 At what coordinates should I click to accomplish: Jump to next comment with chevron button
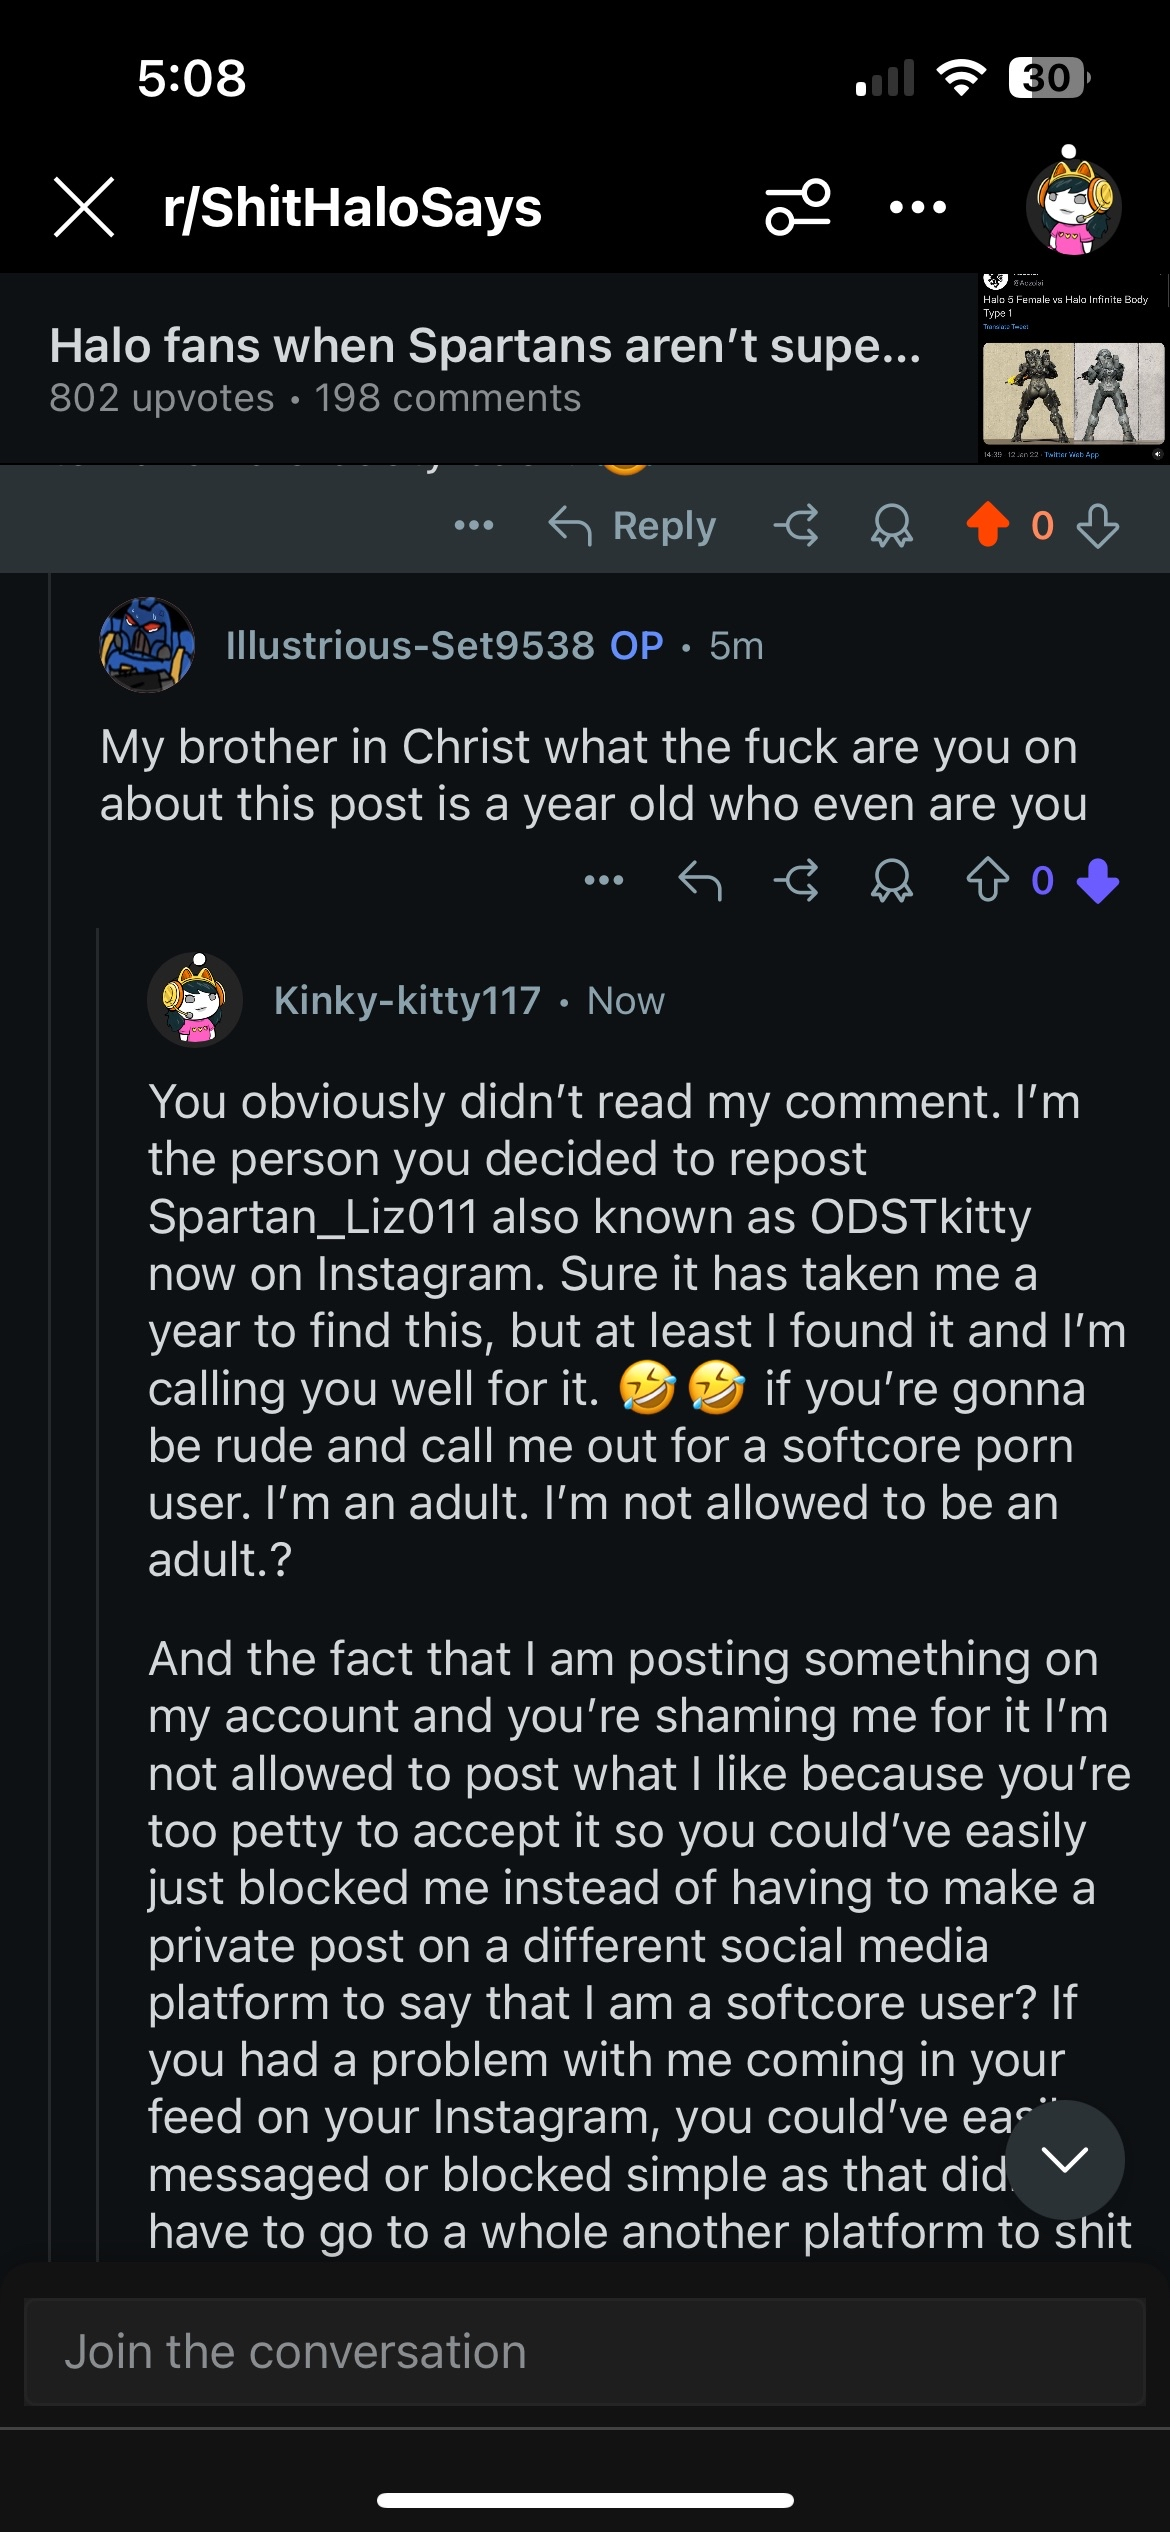pos(1064,2160)
